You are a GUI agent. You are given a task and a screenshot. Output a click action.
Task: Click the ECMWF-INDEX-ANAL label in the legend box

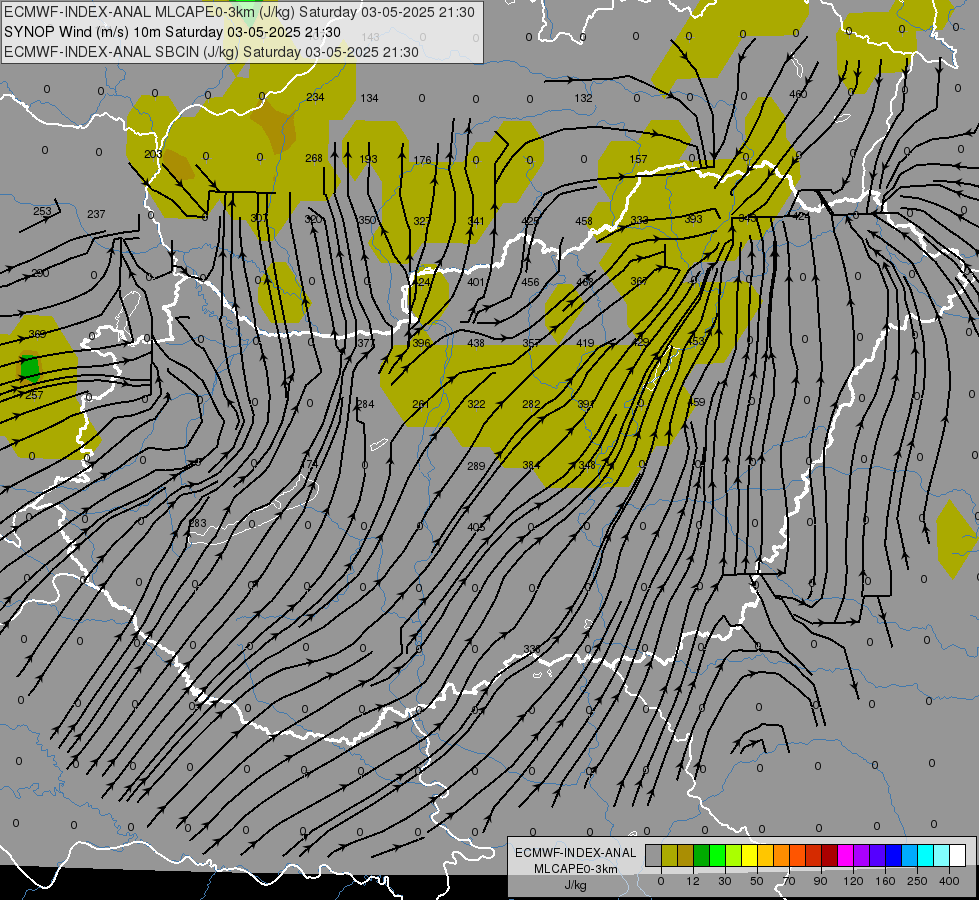click(576, 853)
